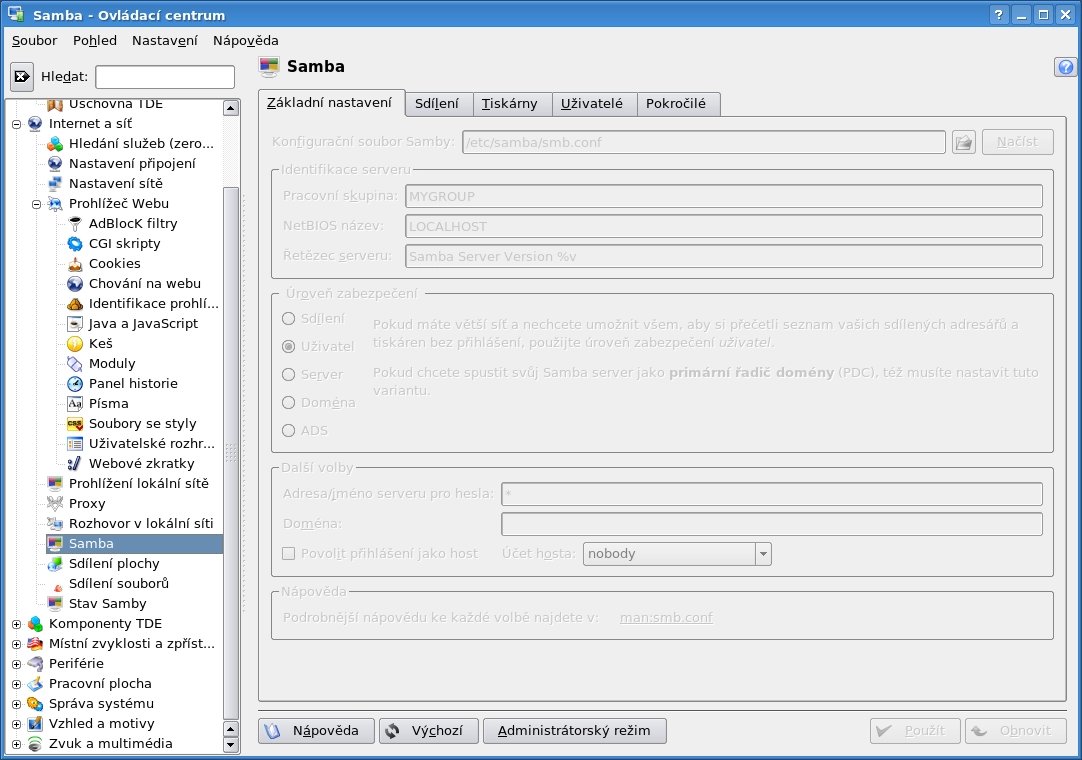Click the AdBlocK filtry funnel icon
1082x760 pixels.
75,224
